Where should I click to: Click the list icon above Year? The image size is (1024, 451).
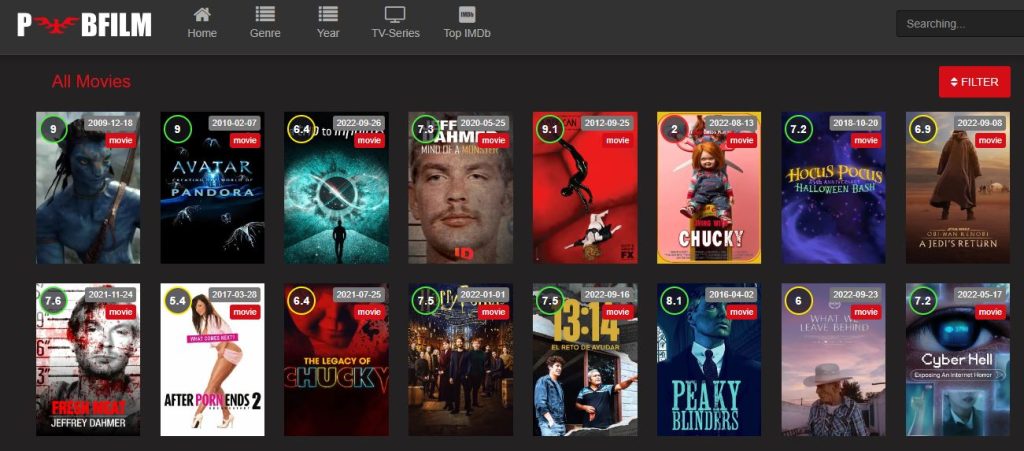(x=328, y=14)
